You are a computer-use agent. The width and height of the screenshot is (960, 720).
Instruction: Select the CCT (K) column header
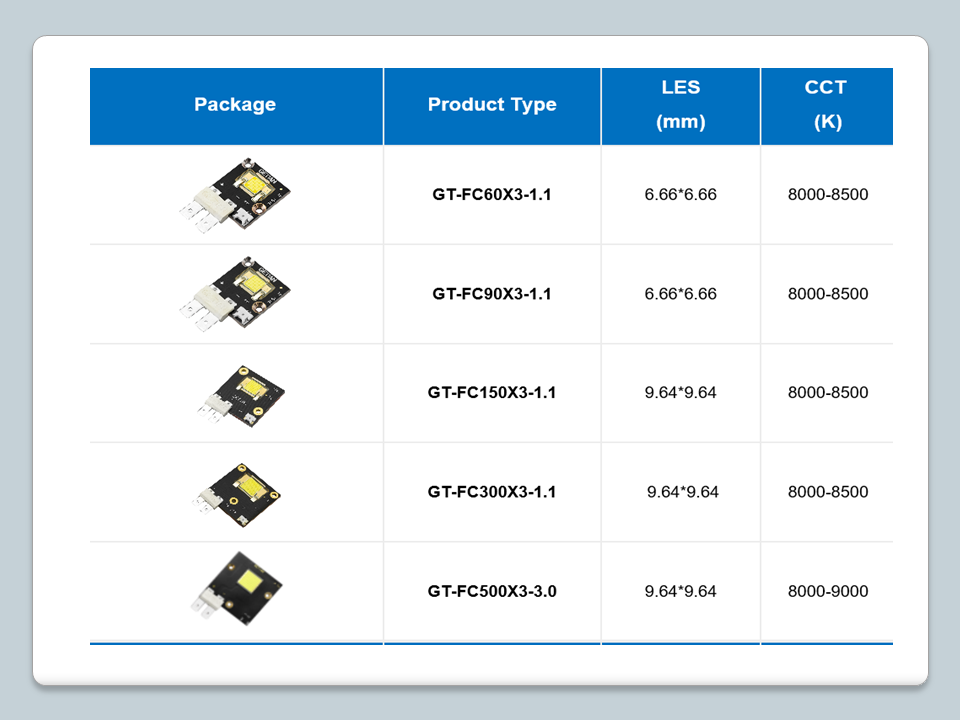click(x=826, y=105)
